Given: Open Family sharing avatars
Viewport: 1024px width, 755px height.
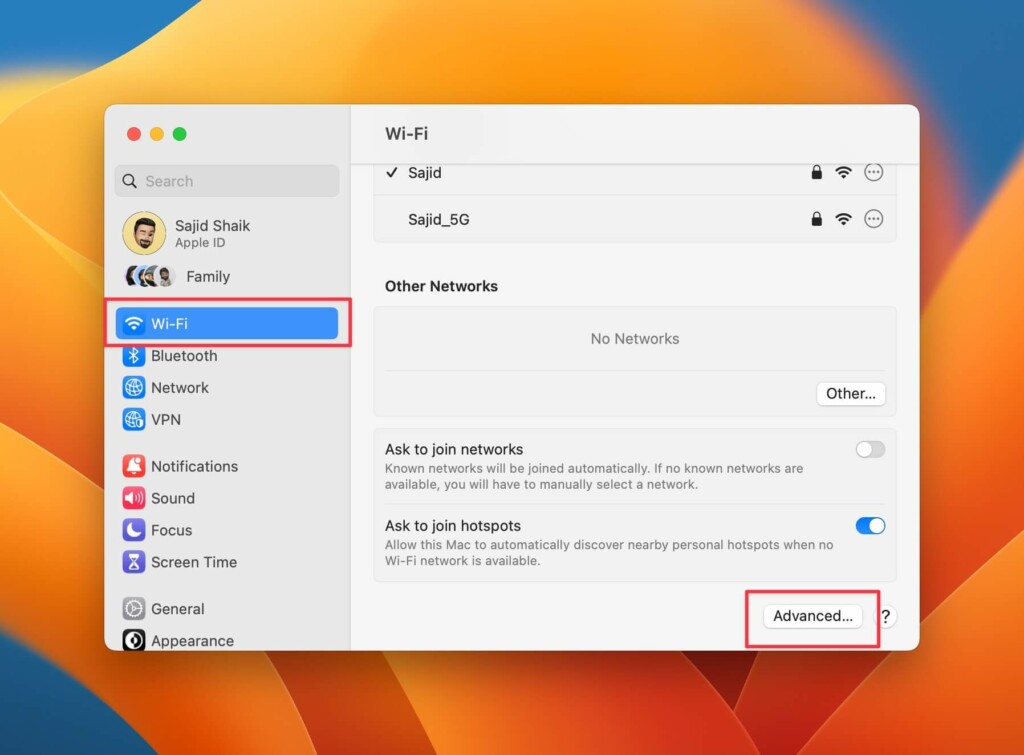Looking at the screenshot, I should (x=150, y=276).
